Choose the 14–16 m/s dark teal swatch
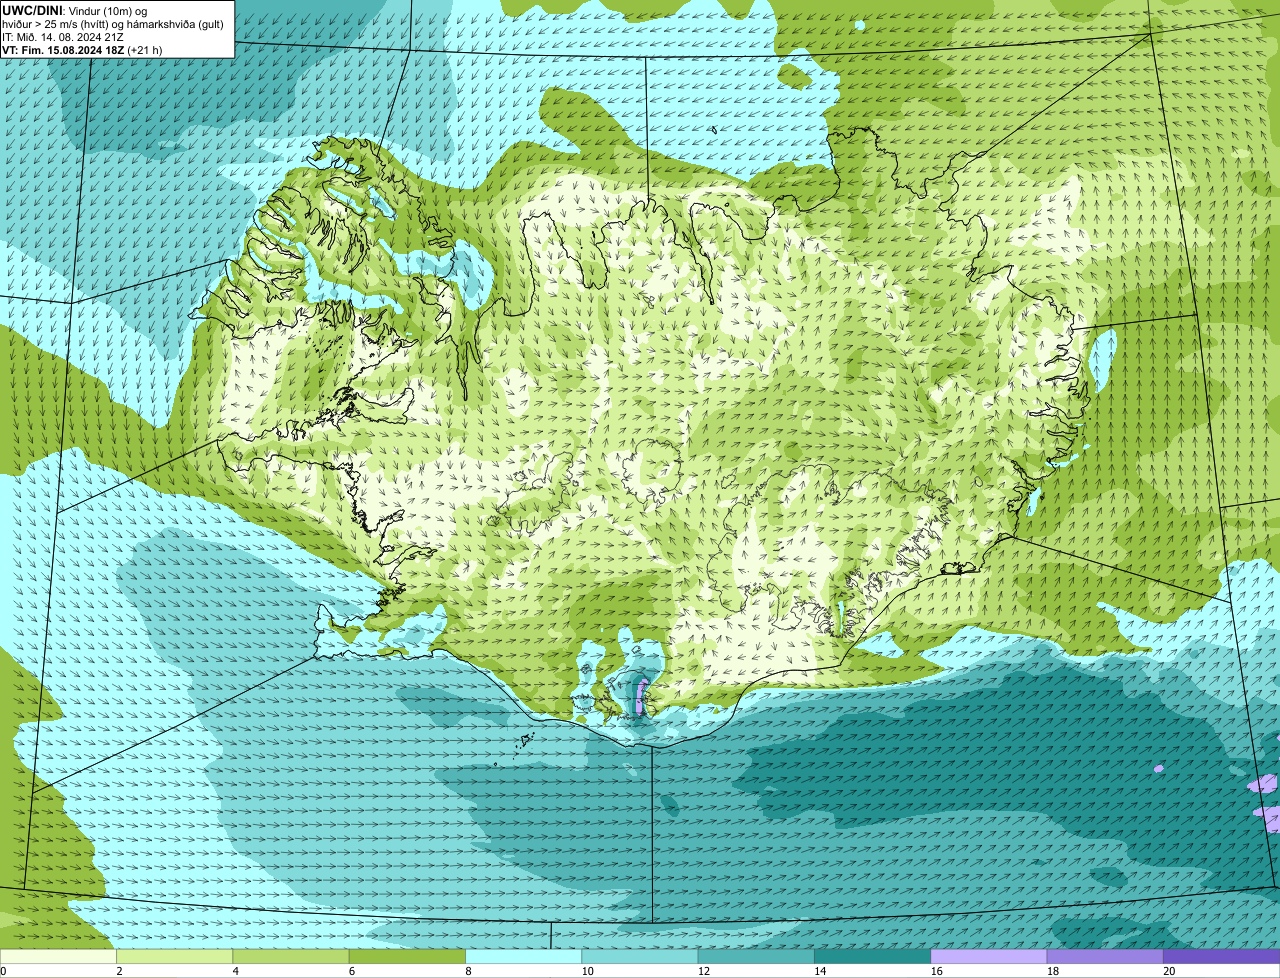Screen dimensions: 1280x978 tap(873, 956)
